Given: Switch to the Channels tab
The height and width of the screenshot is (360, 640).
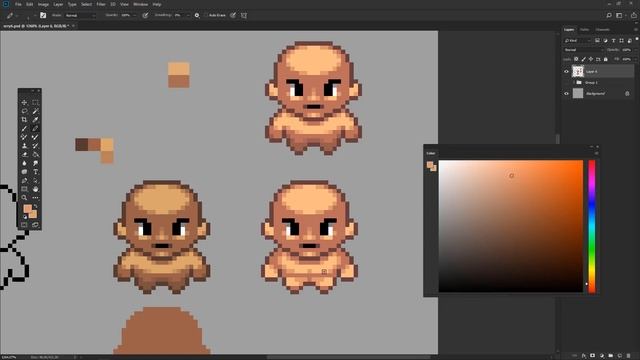Looking at the screenshot, I should point(602,29).
